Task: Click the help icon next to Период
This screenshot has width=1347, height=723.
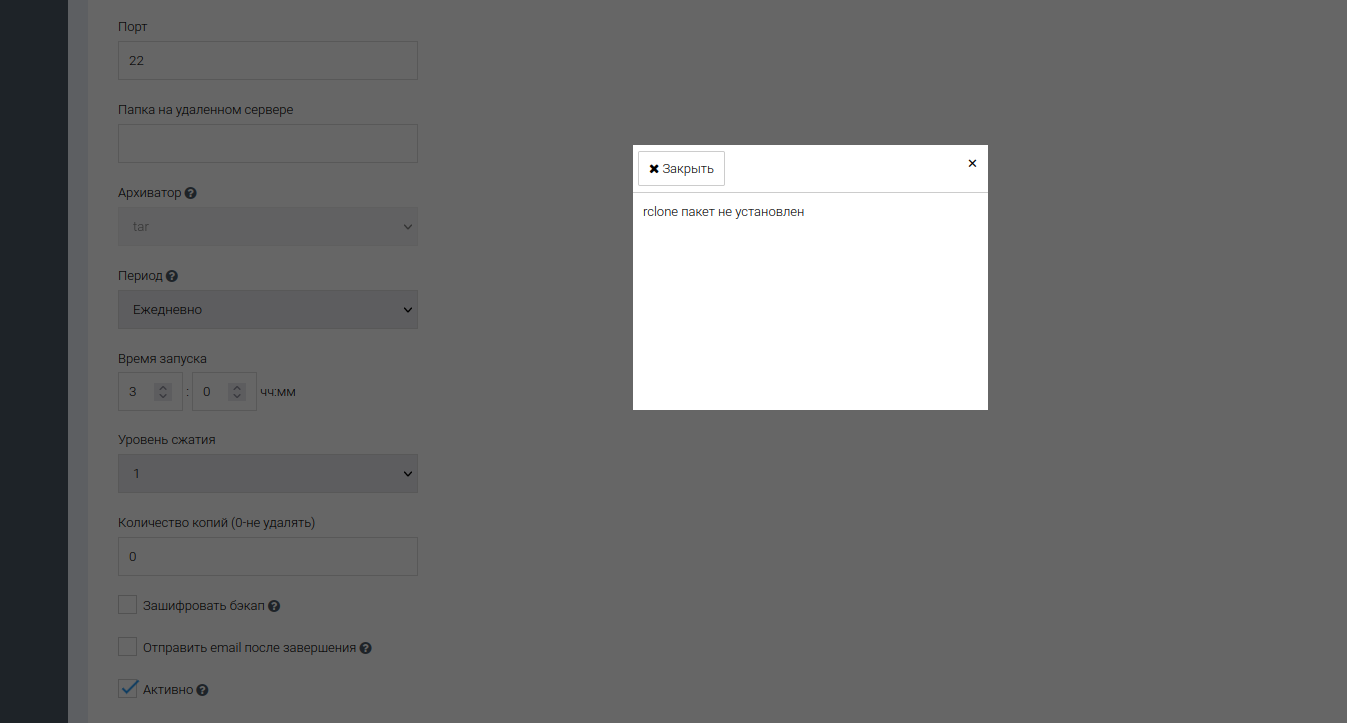Action: click(172, 276)
